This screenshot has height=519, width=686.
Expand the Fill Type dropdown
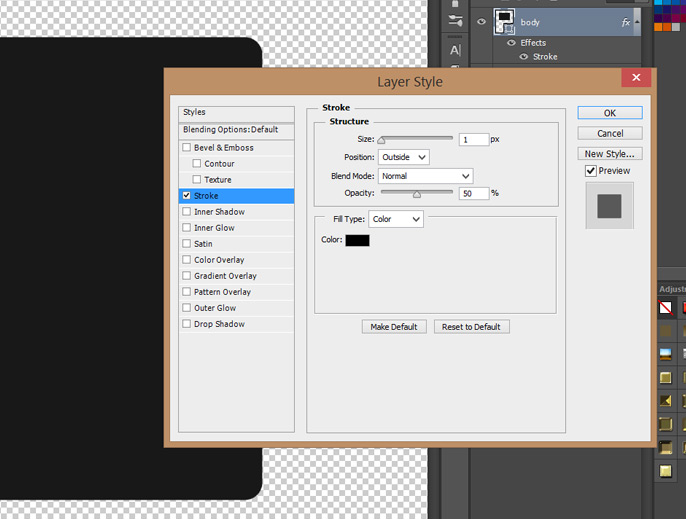coord(396,219)
